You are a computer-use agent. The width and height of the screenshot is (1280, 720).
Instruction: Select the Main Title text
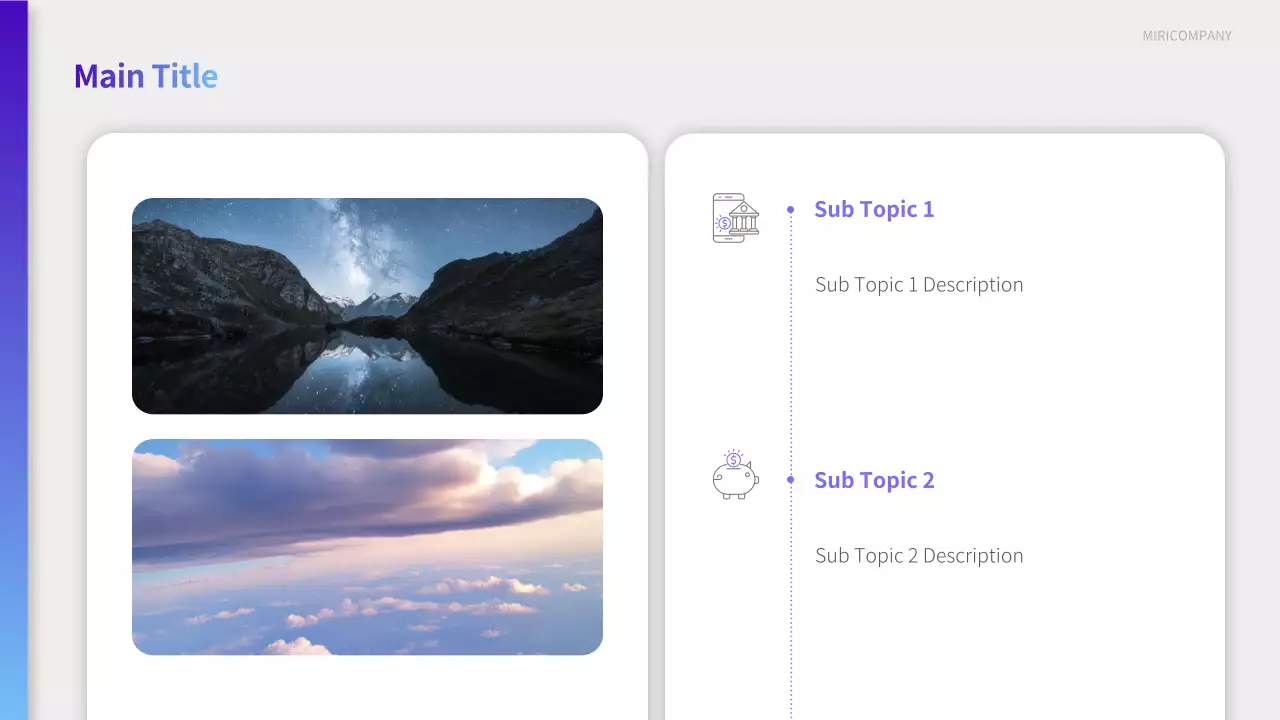click(146, 76)
